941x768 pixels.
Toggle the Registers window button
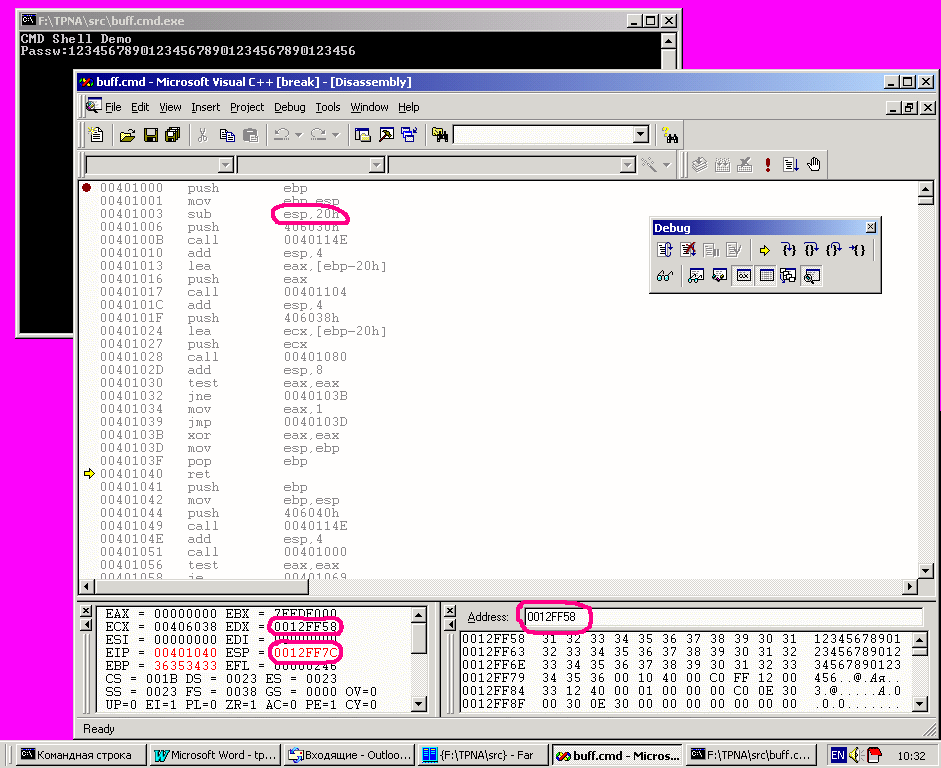point(743,276)
